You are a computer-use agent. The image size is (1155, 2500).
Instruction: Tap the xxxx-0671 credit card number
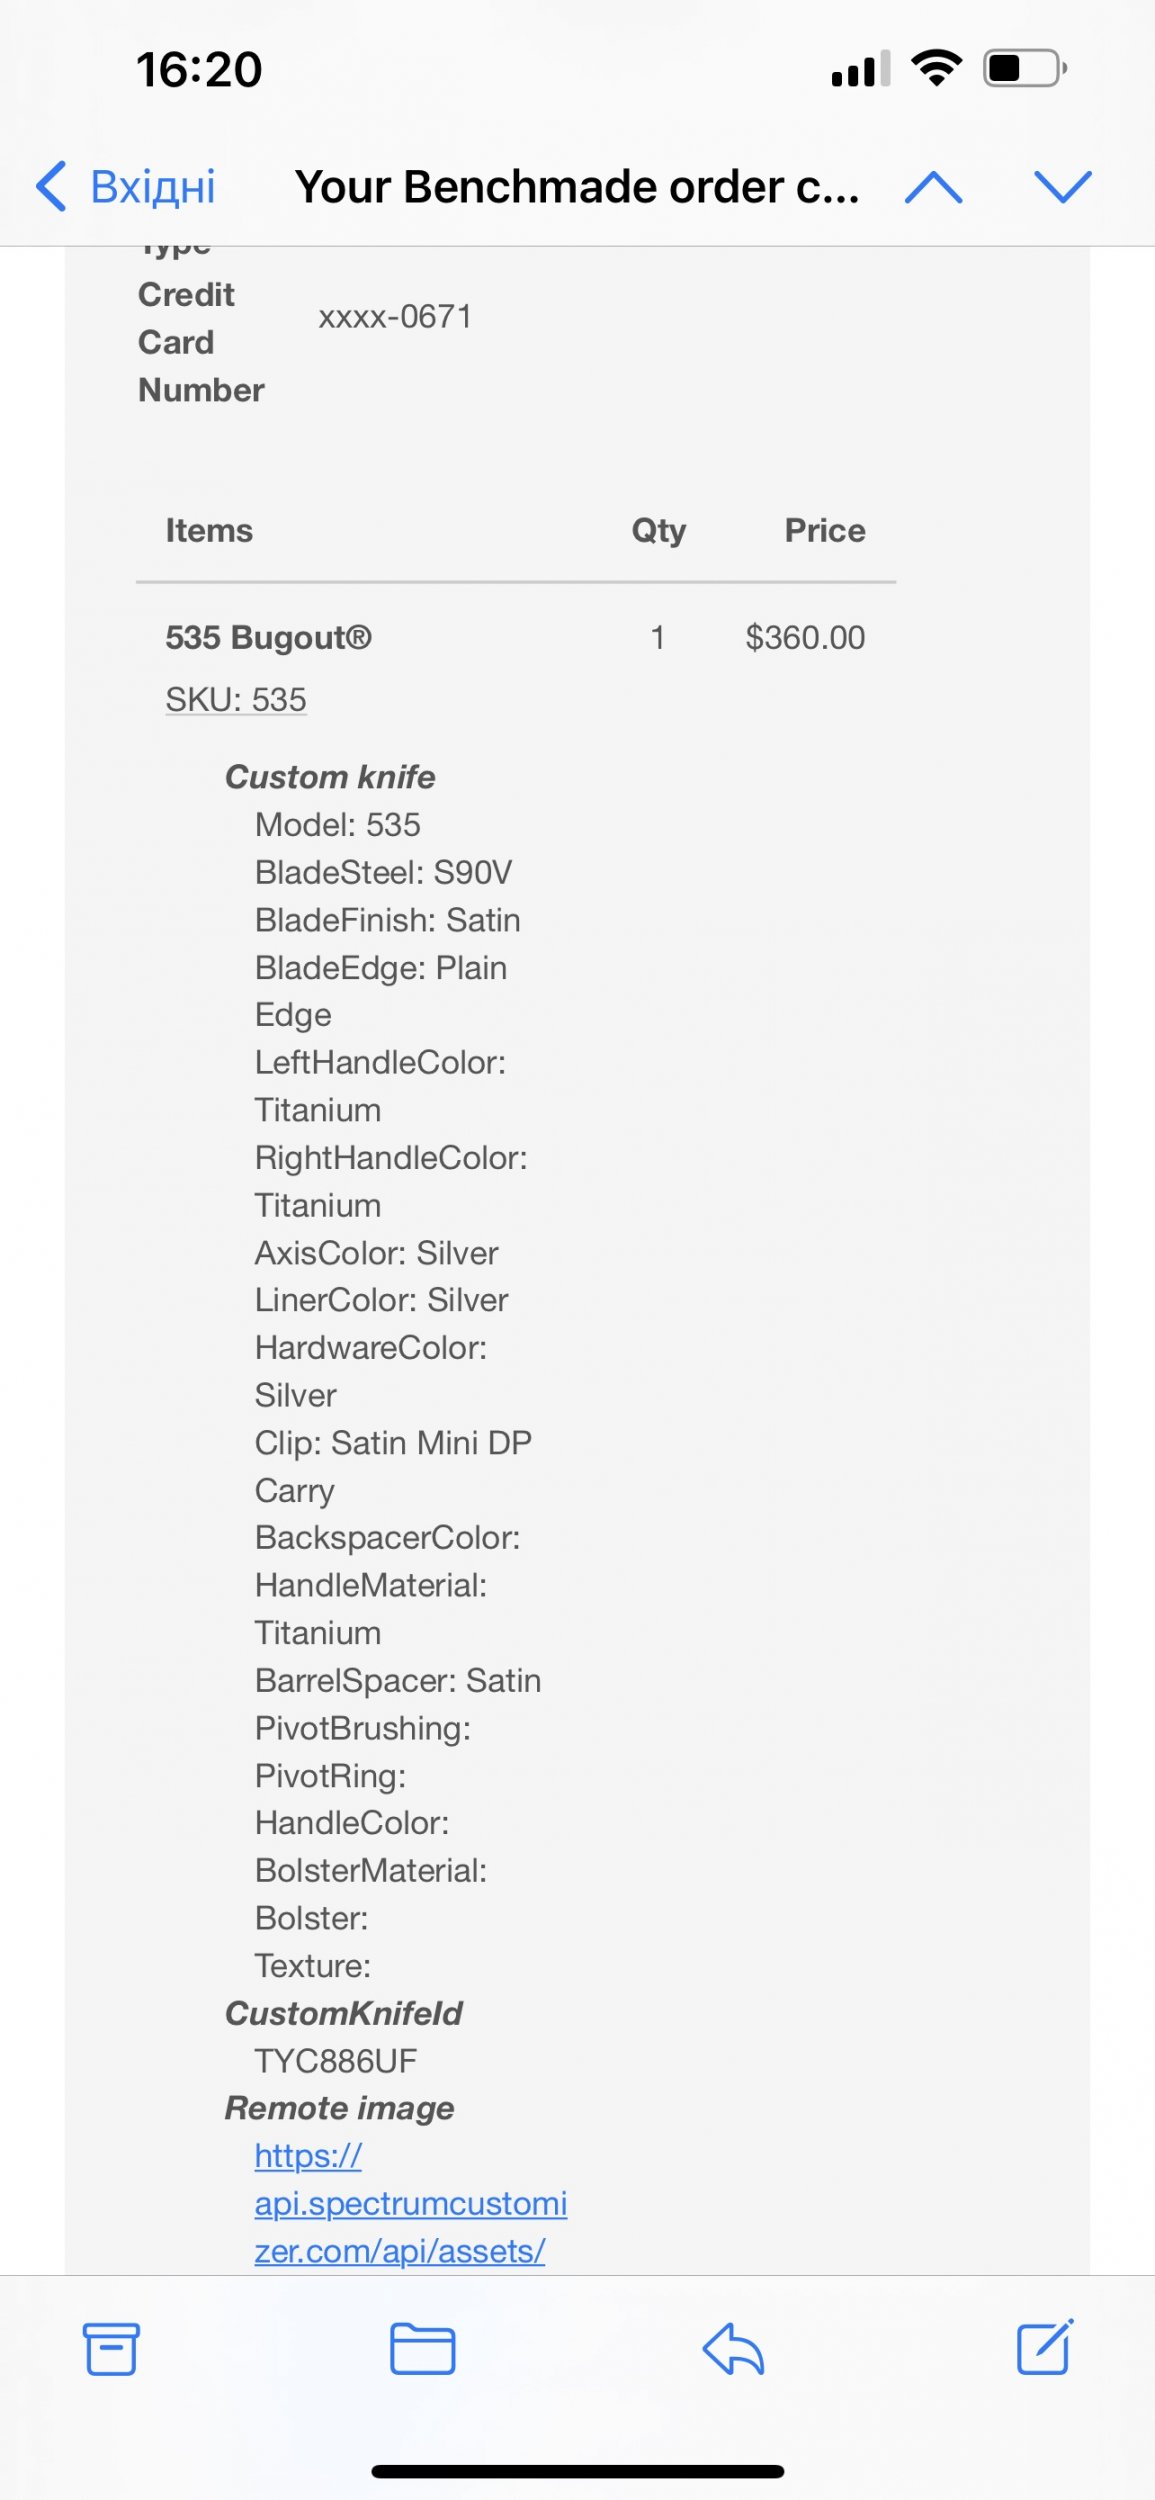(395, 317)
